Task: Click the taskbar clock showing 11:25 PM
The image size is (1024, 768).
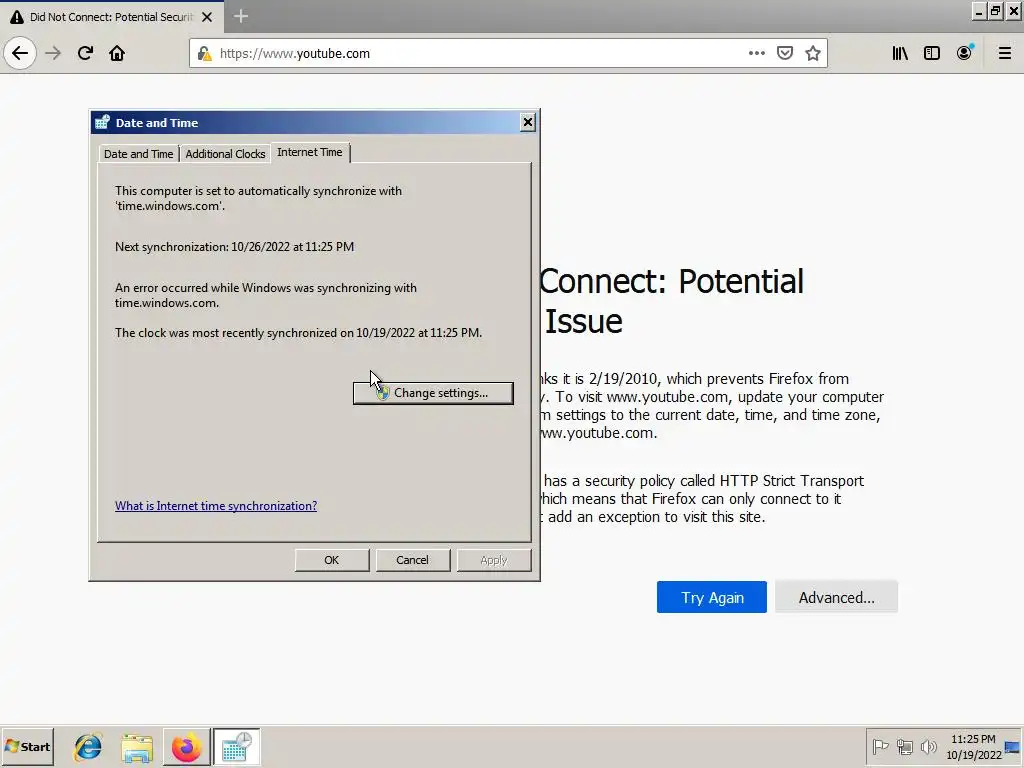Action: click(973, 746)
